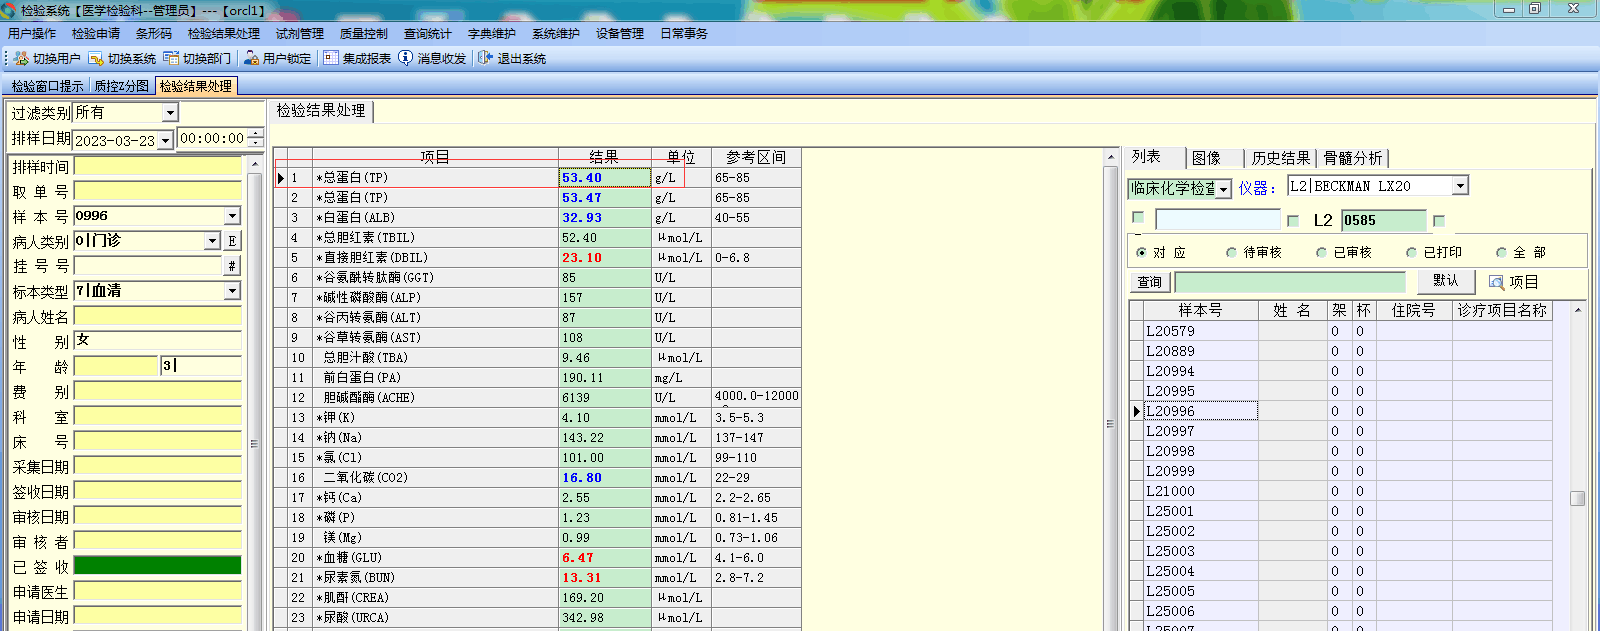
Task: Open the 检验申请 menu
Action: click(x=96, y=34)
